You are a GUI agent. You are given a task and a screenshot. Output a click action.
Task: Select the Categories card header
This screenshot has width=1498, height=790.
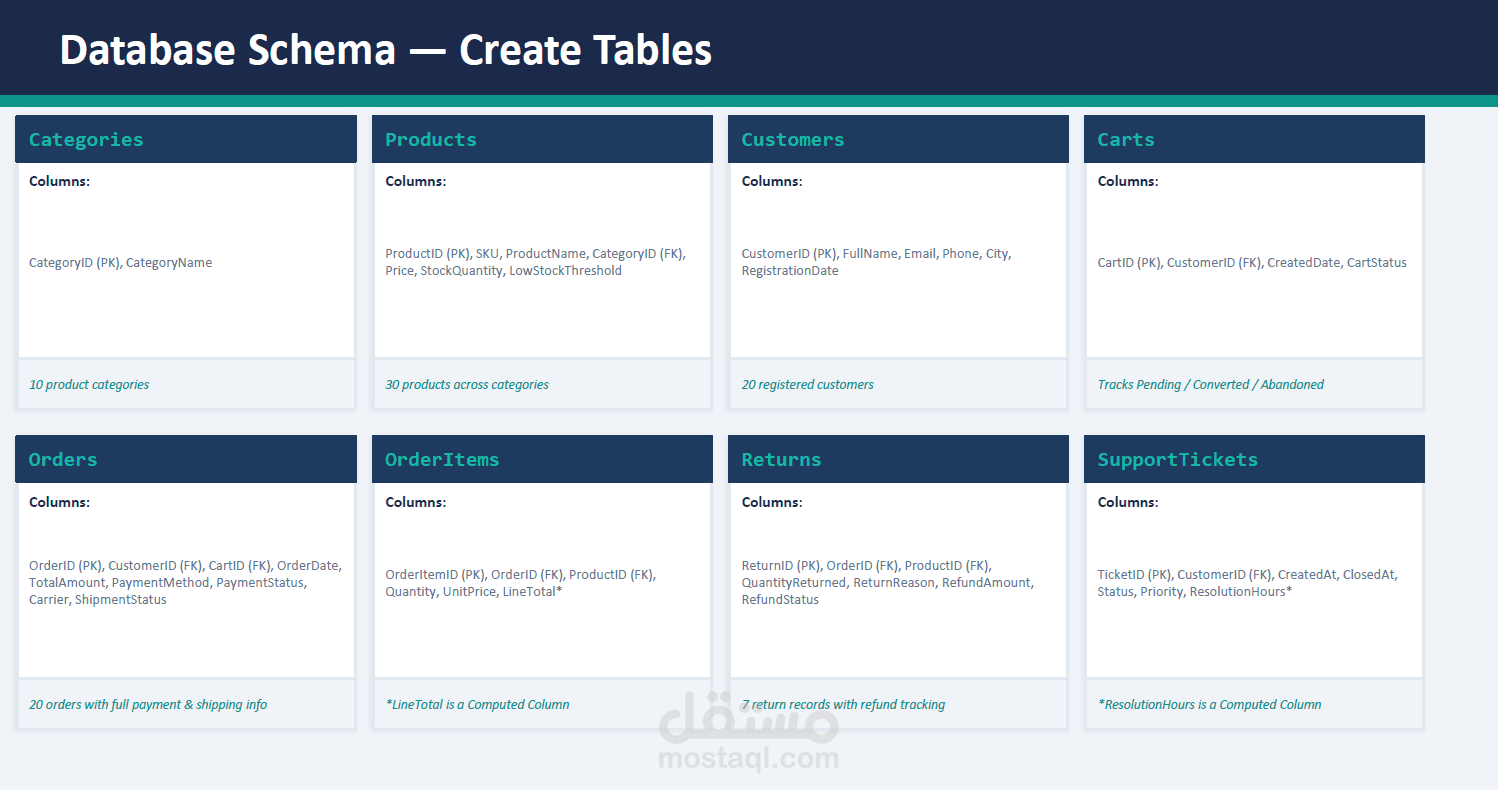click(186, 139)
